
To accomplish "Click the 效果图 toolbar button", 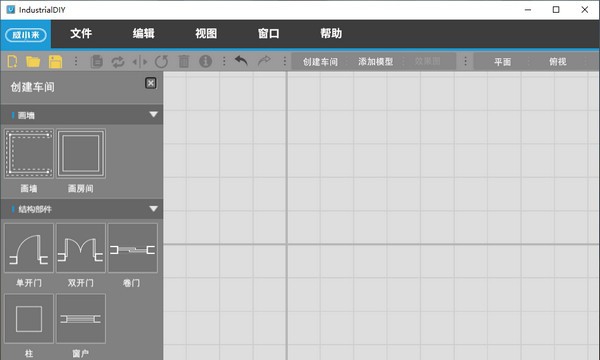I will tap(427, 61).
